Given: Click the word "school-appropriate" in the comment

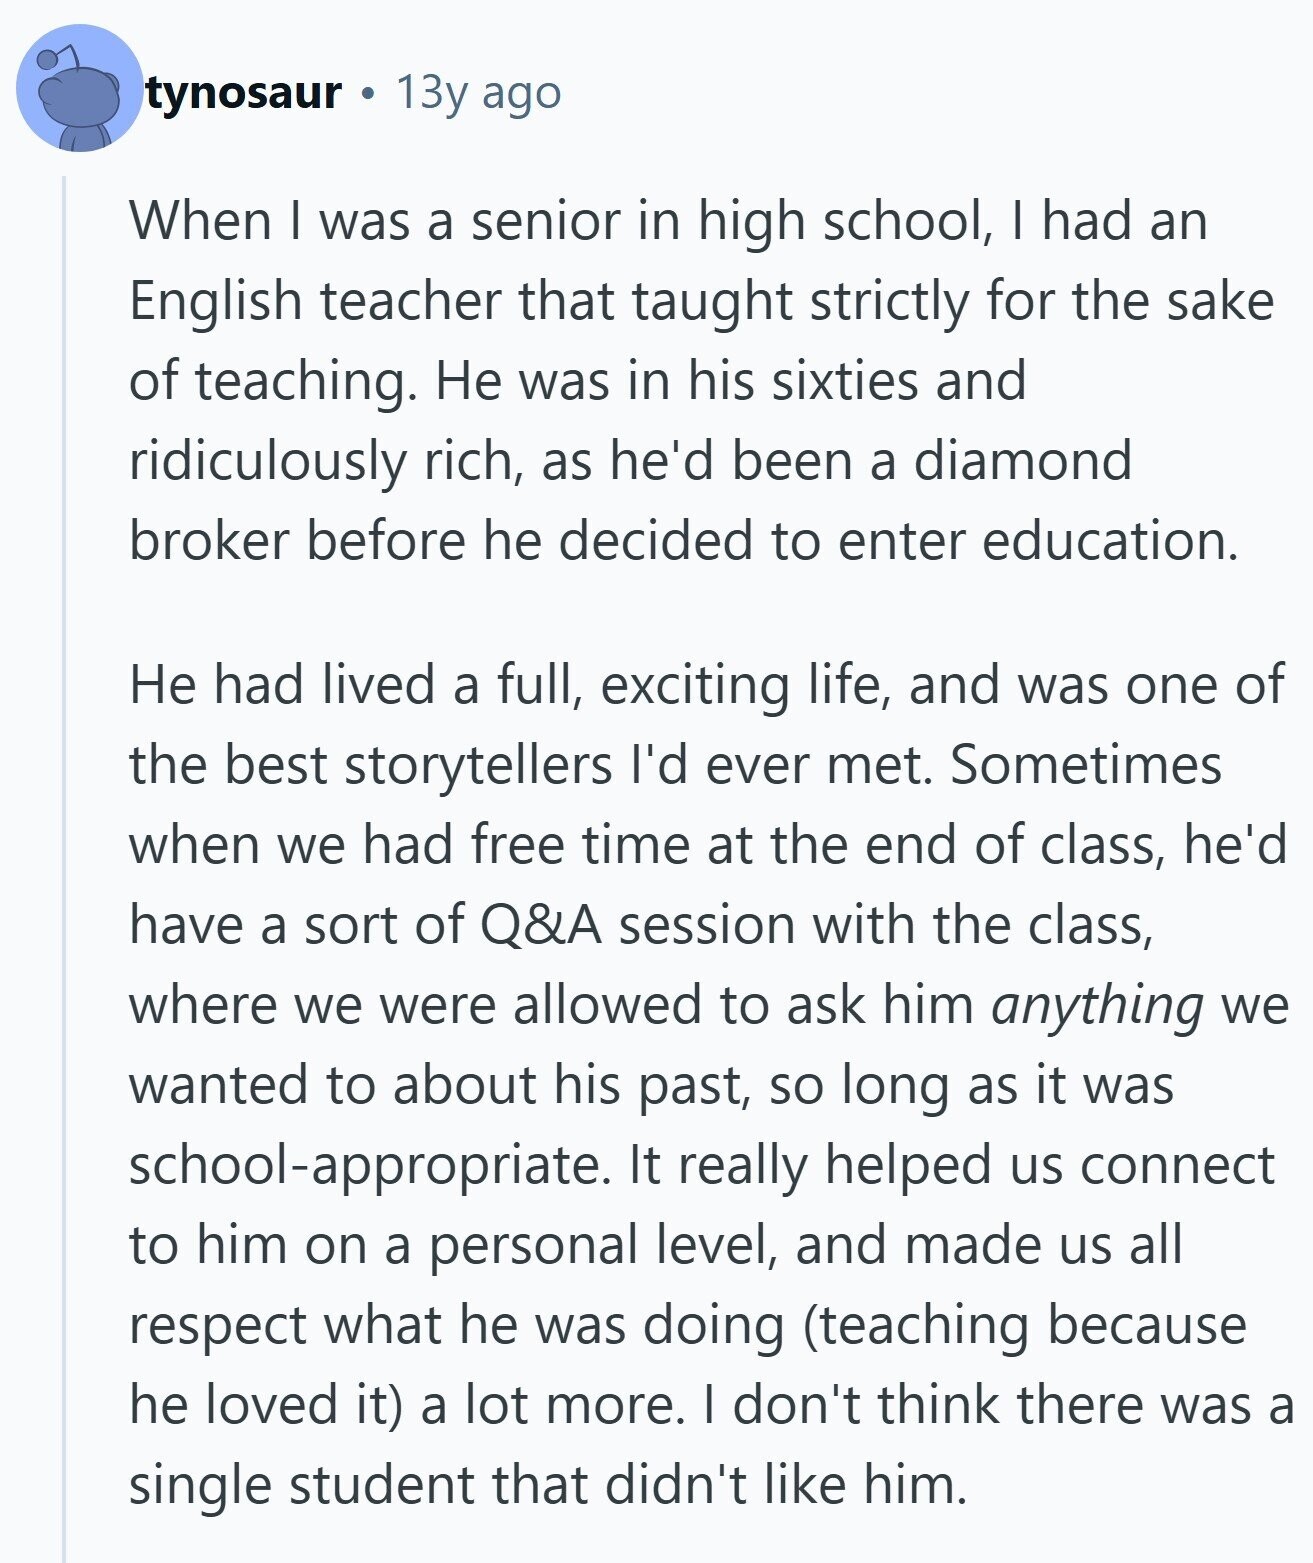Looking at the screenshot, I should tap(369, 1166).
